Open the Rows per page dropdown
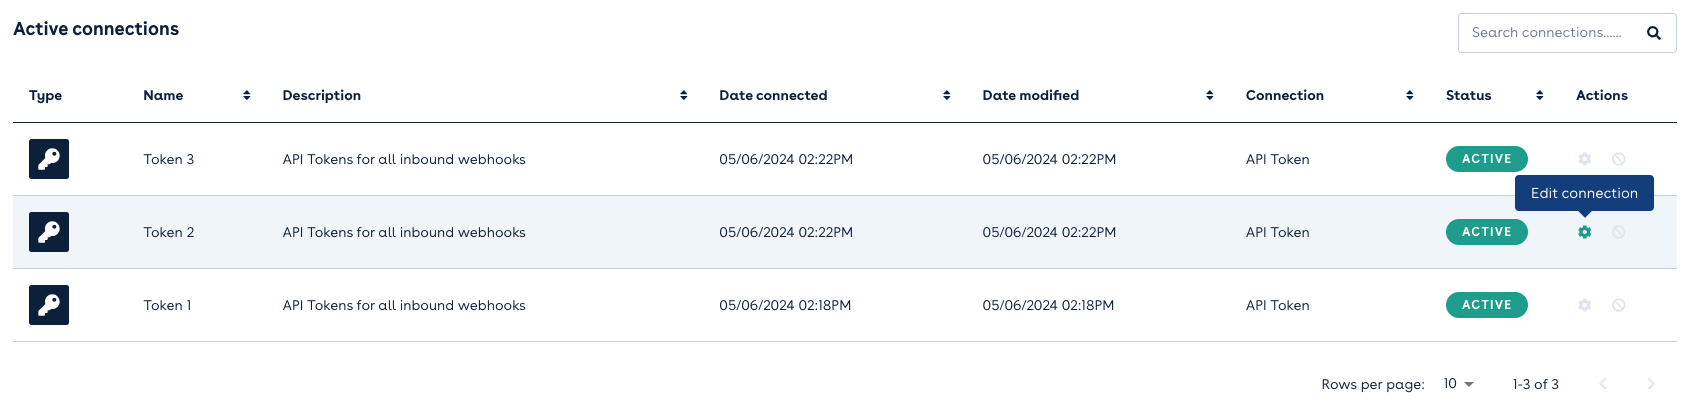Screen dimensions: 1702x402 [x=1459, y=384]
